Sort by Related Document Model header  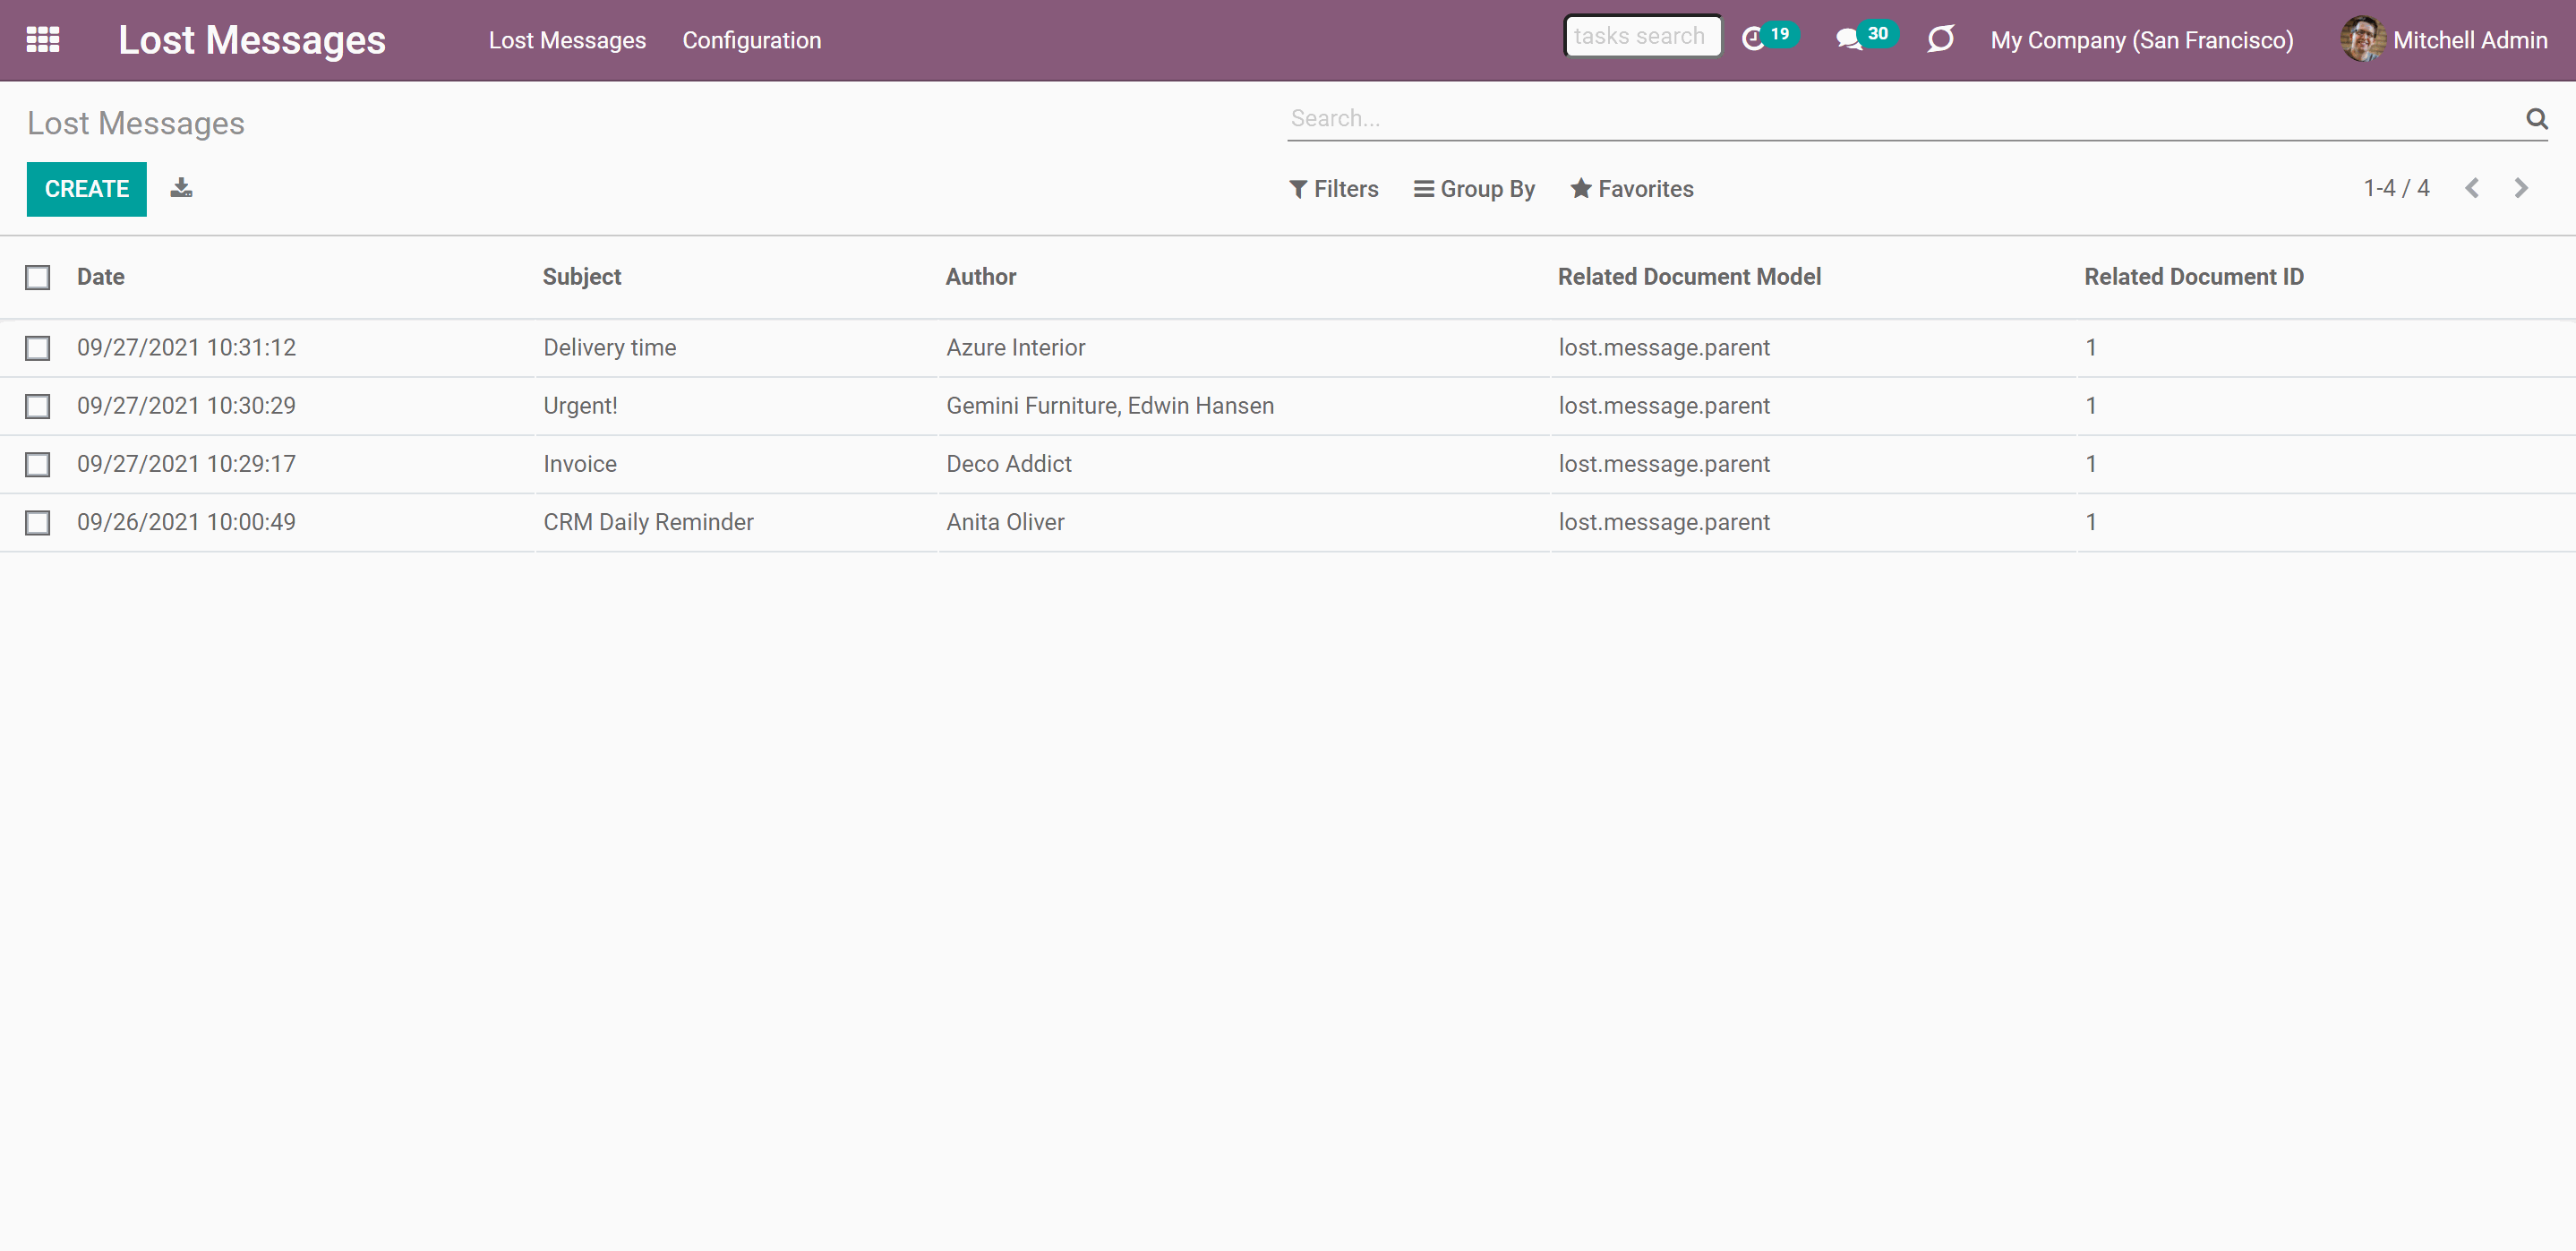coord(1689,277)
